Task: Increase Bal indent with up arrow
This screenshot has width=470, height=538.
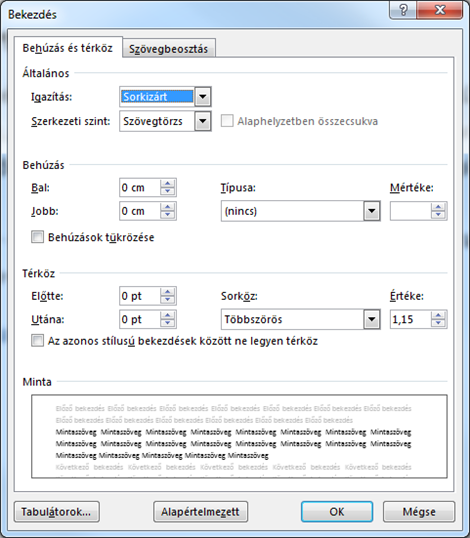Action: (167, 184)
